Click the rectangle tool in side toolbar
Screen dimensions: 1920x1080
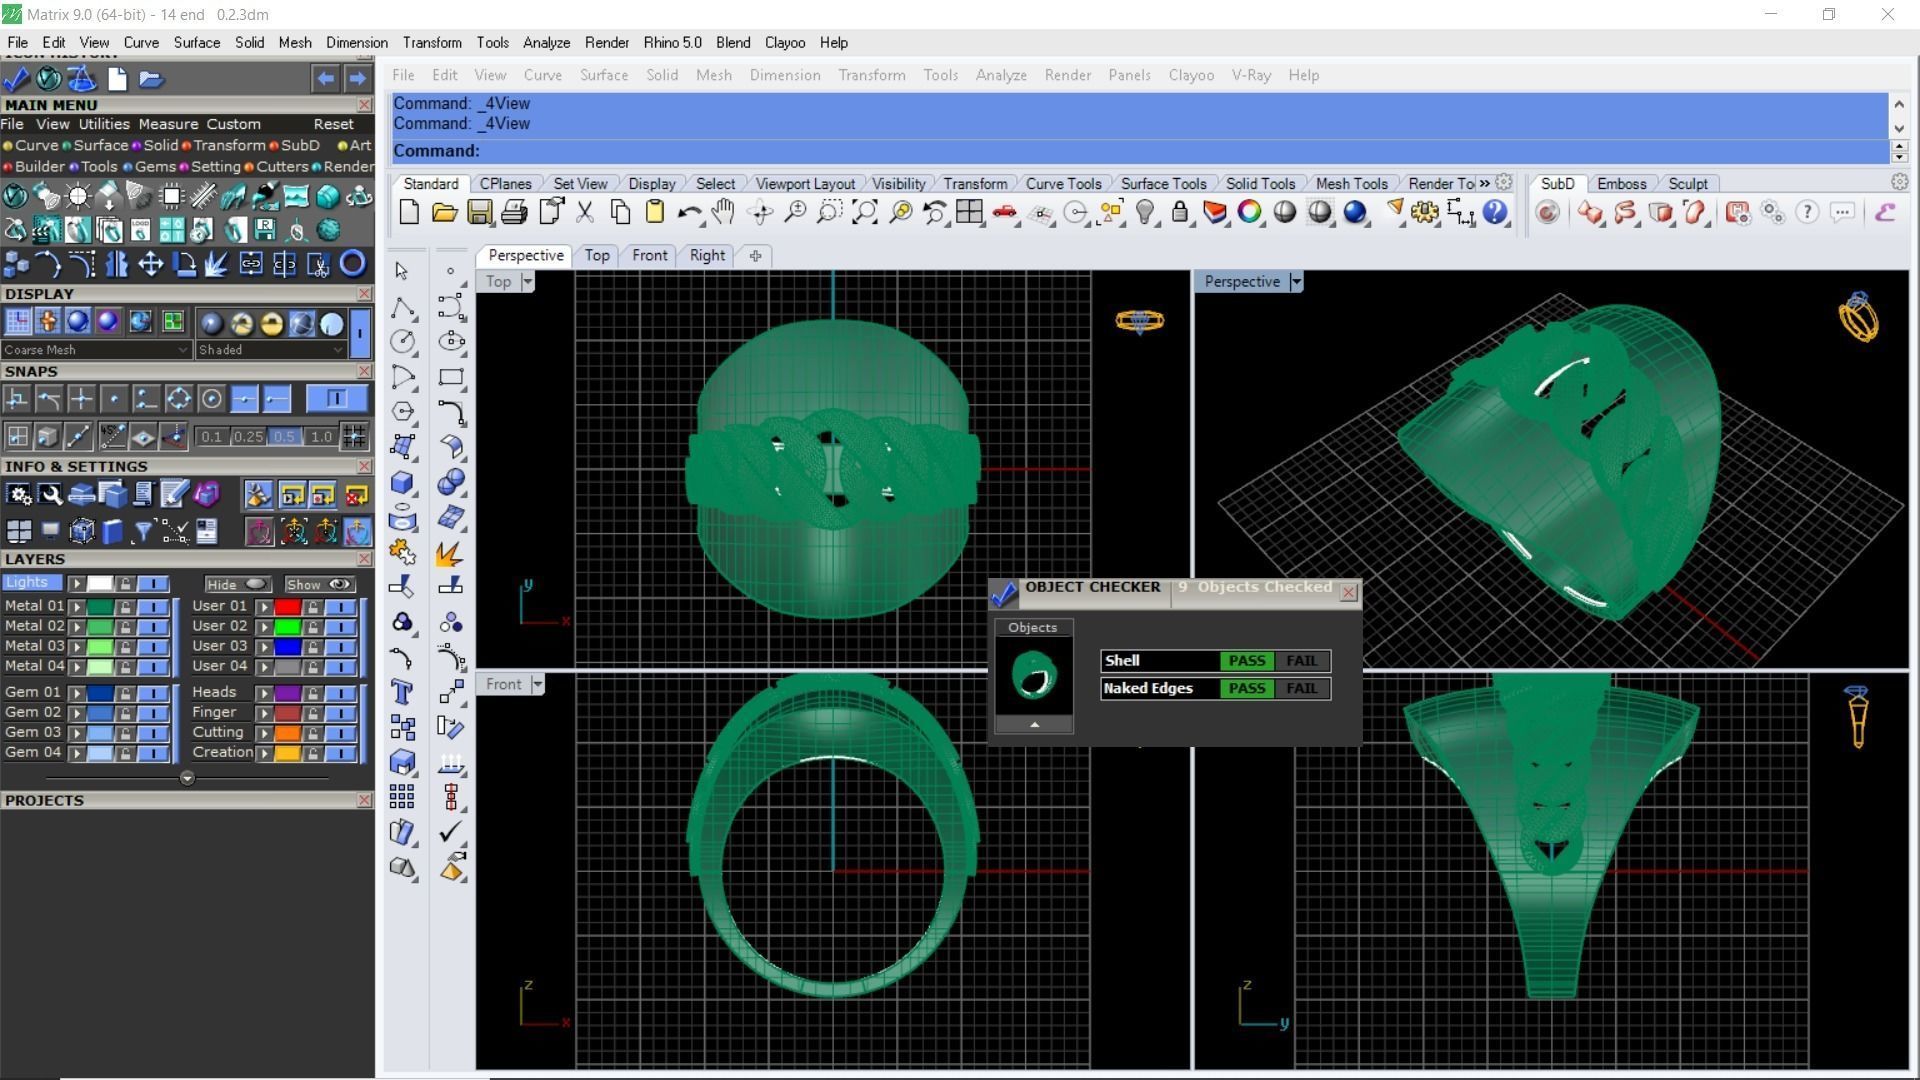[451, 377]
